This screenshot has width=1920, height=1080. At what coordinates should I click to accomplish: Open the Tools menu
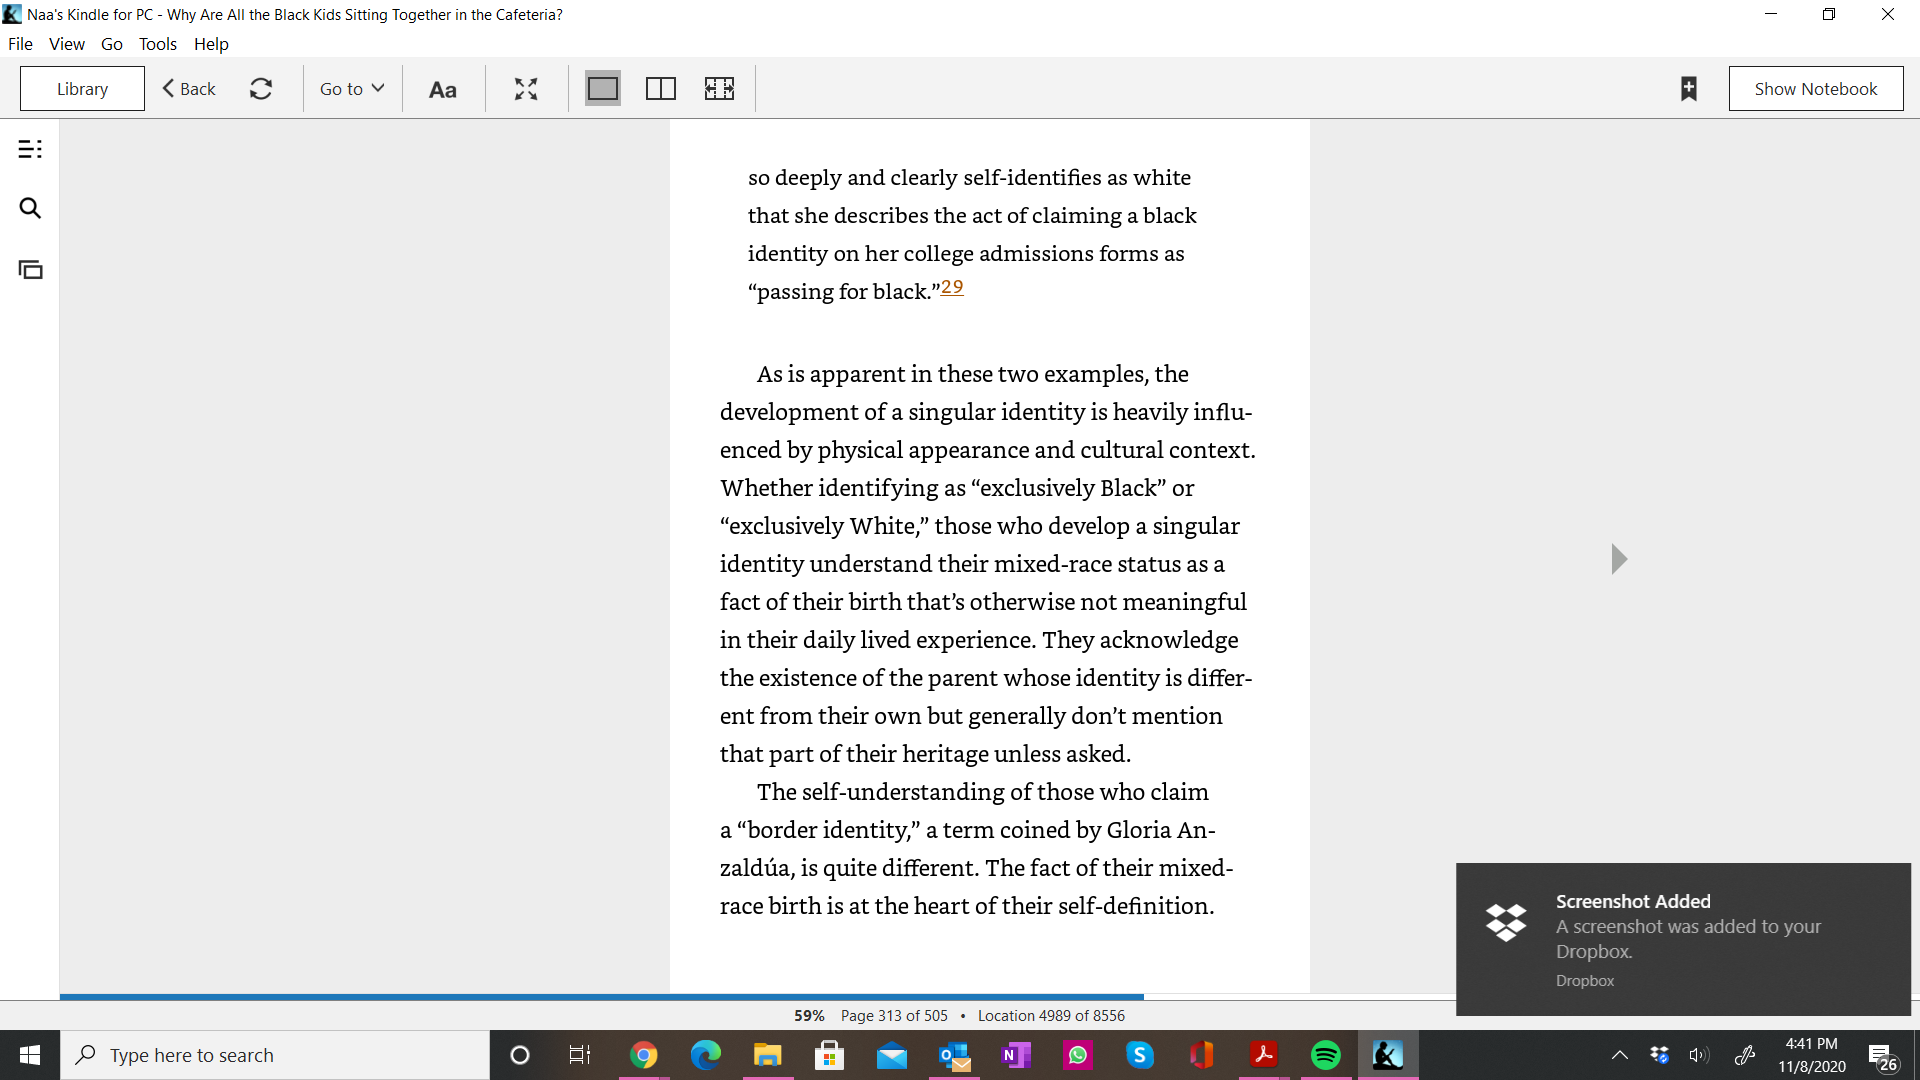point(158,44)
